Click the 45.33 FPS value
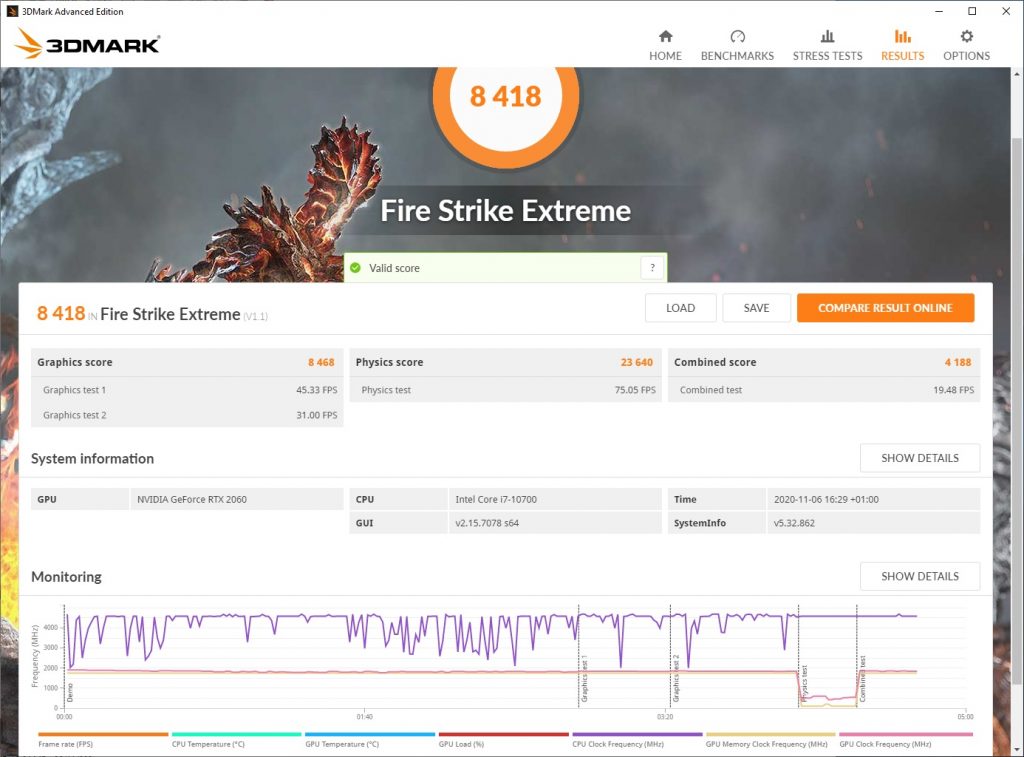This screenshot has height=757, width=1024. point(317,390)
